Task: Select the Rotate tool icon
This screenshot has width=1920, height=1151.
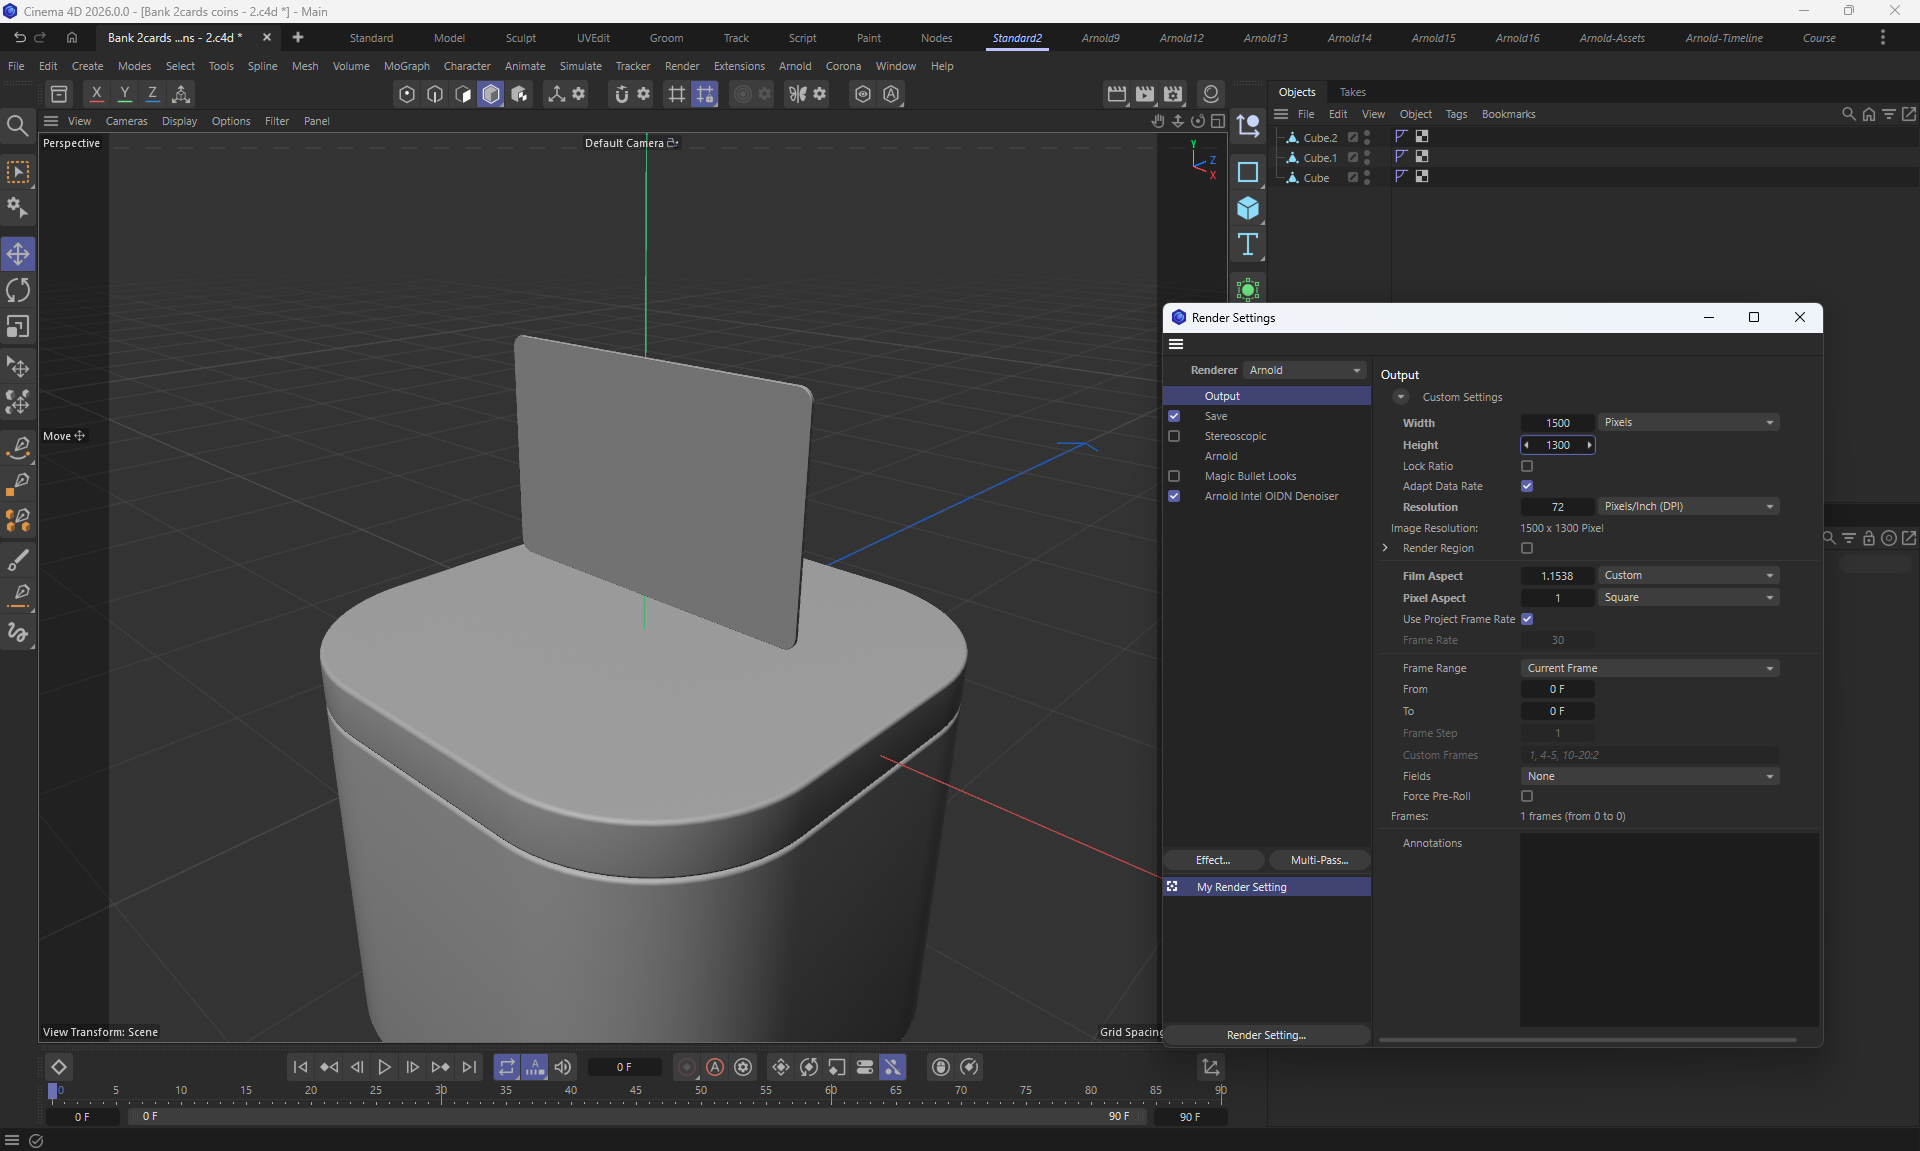Action: pos(18,291)
